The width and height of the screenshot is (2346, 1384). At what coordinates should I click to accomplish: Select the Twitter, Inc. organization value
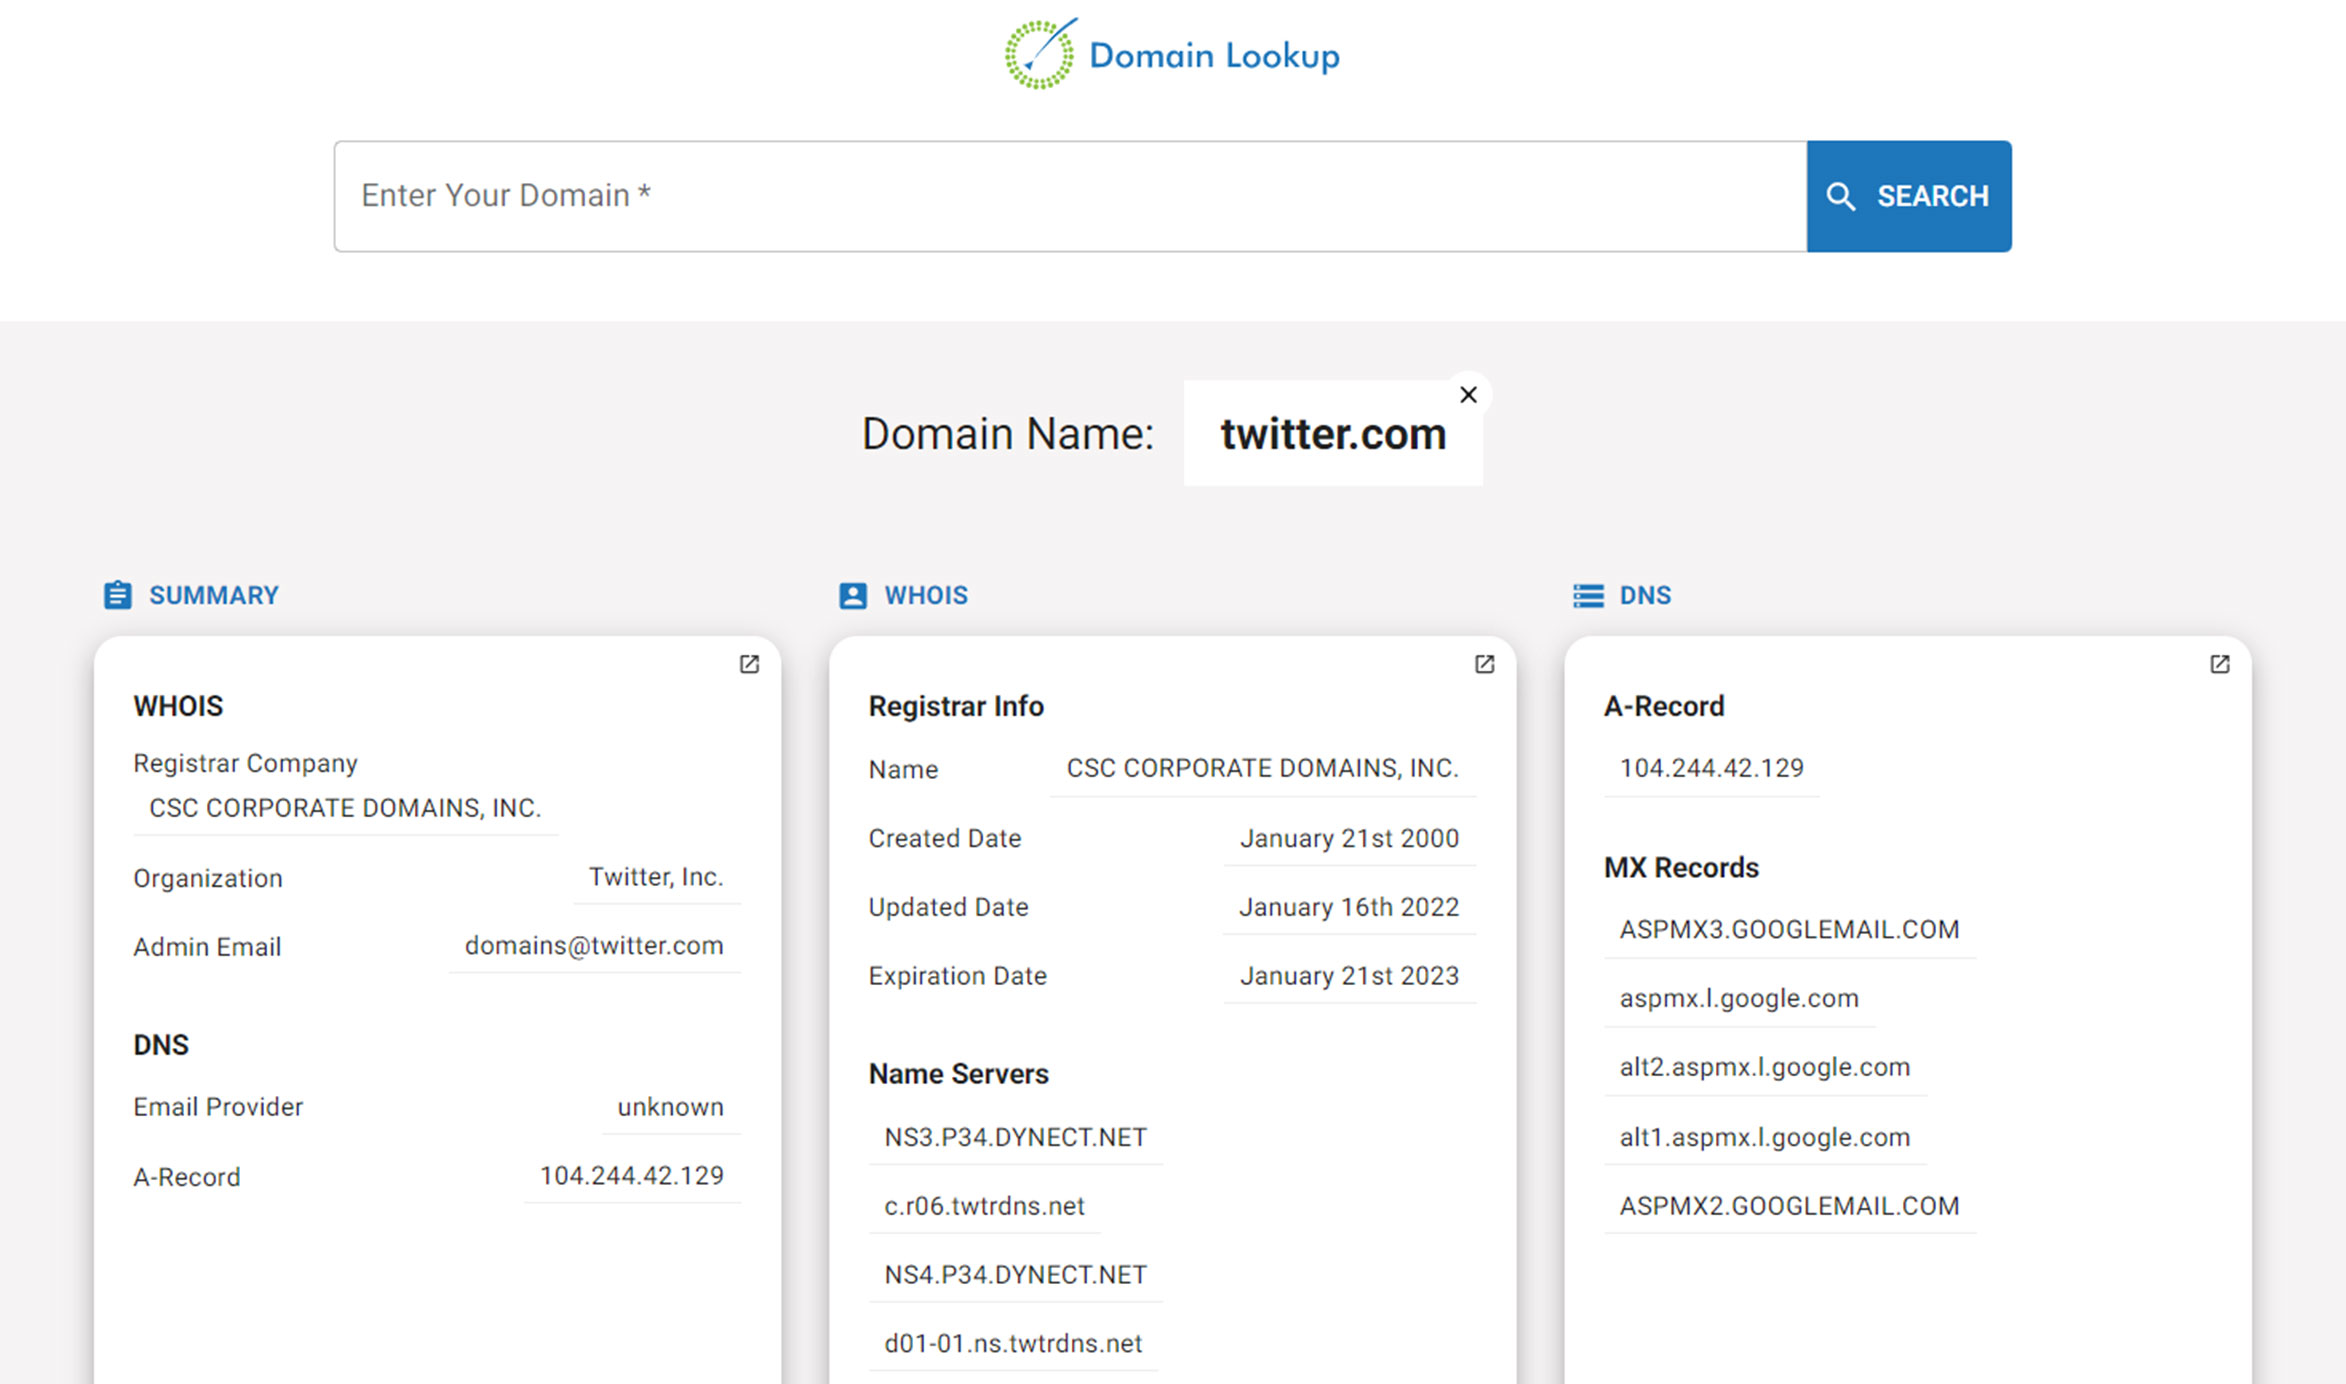656,877
